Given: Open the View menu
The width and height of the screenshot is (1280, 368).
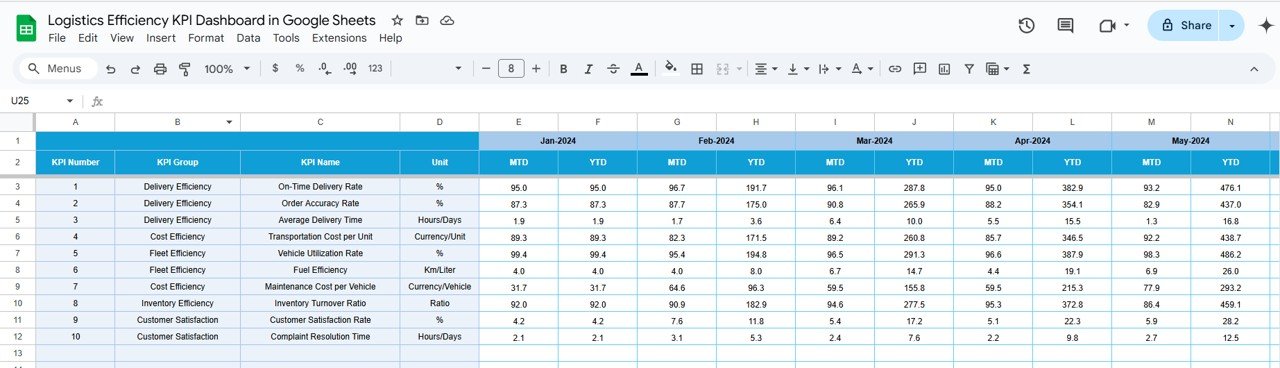Looking at the screenshot, I should (122, 38).
